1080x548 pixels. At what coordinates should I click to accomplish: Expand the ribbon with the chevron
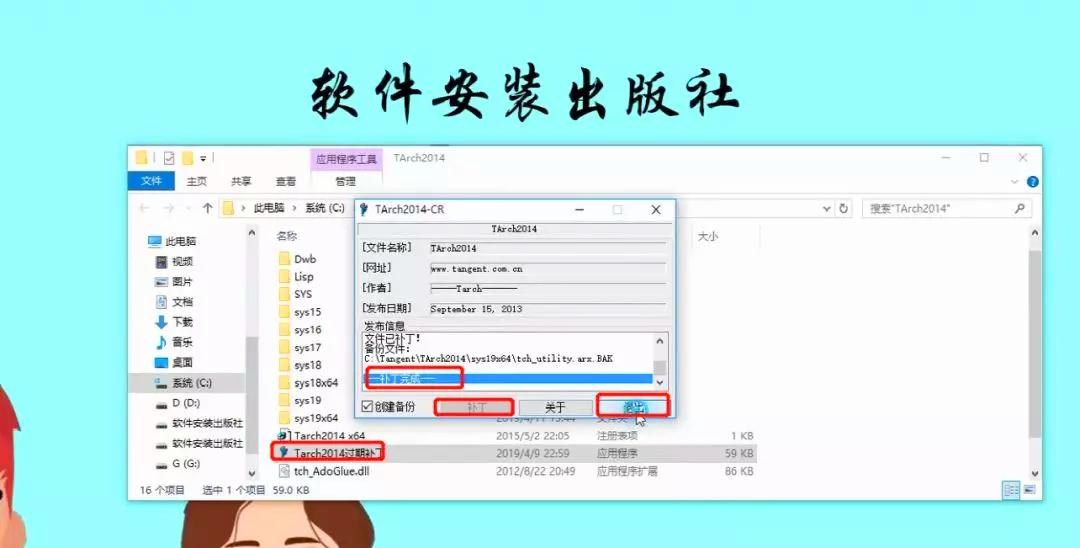tap(1015, 182)
